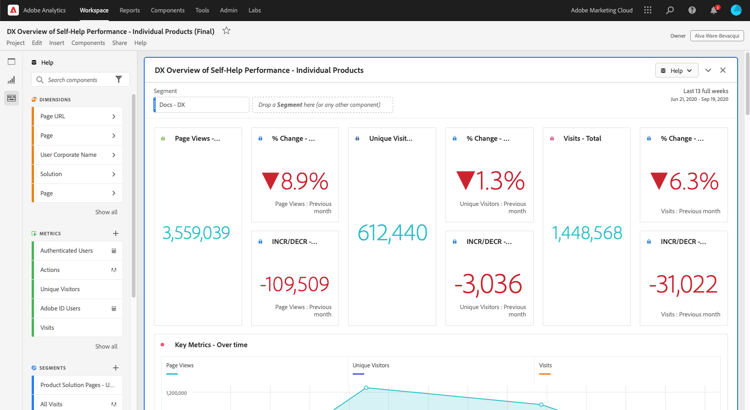Click the Metrics section icon

pyautogui.click(x=34, y=233)
